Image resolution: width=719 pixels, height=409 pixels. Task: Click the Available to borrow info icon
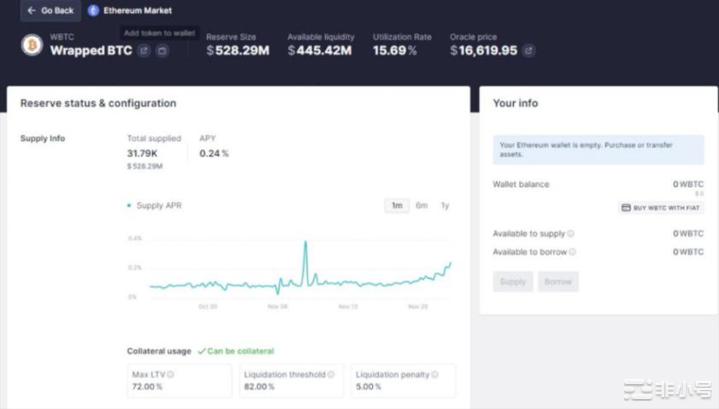coord(572,252)
